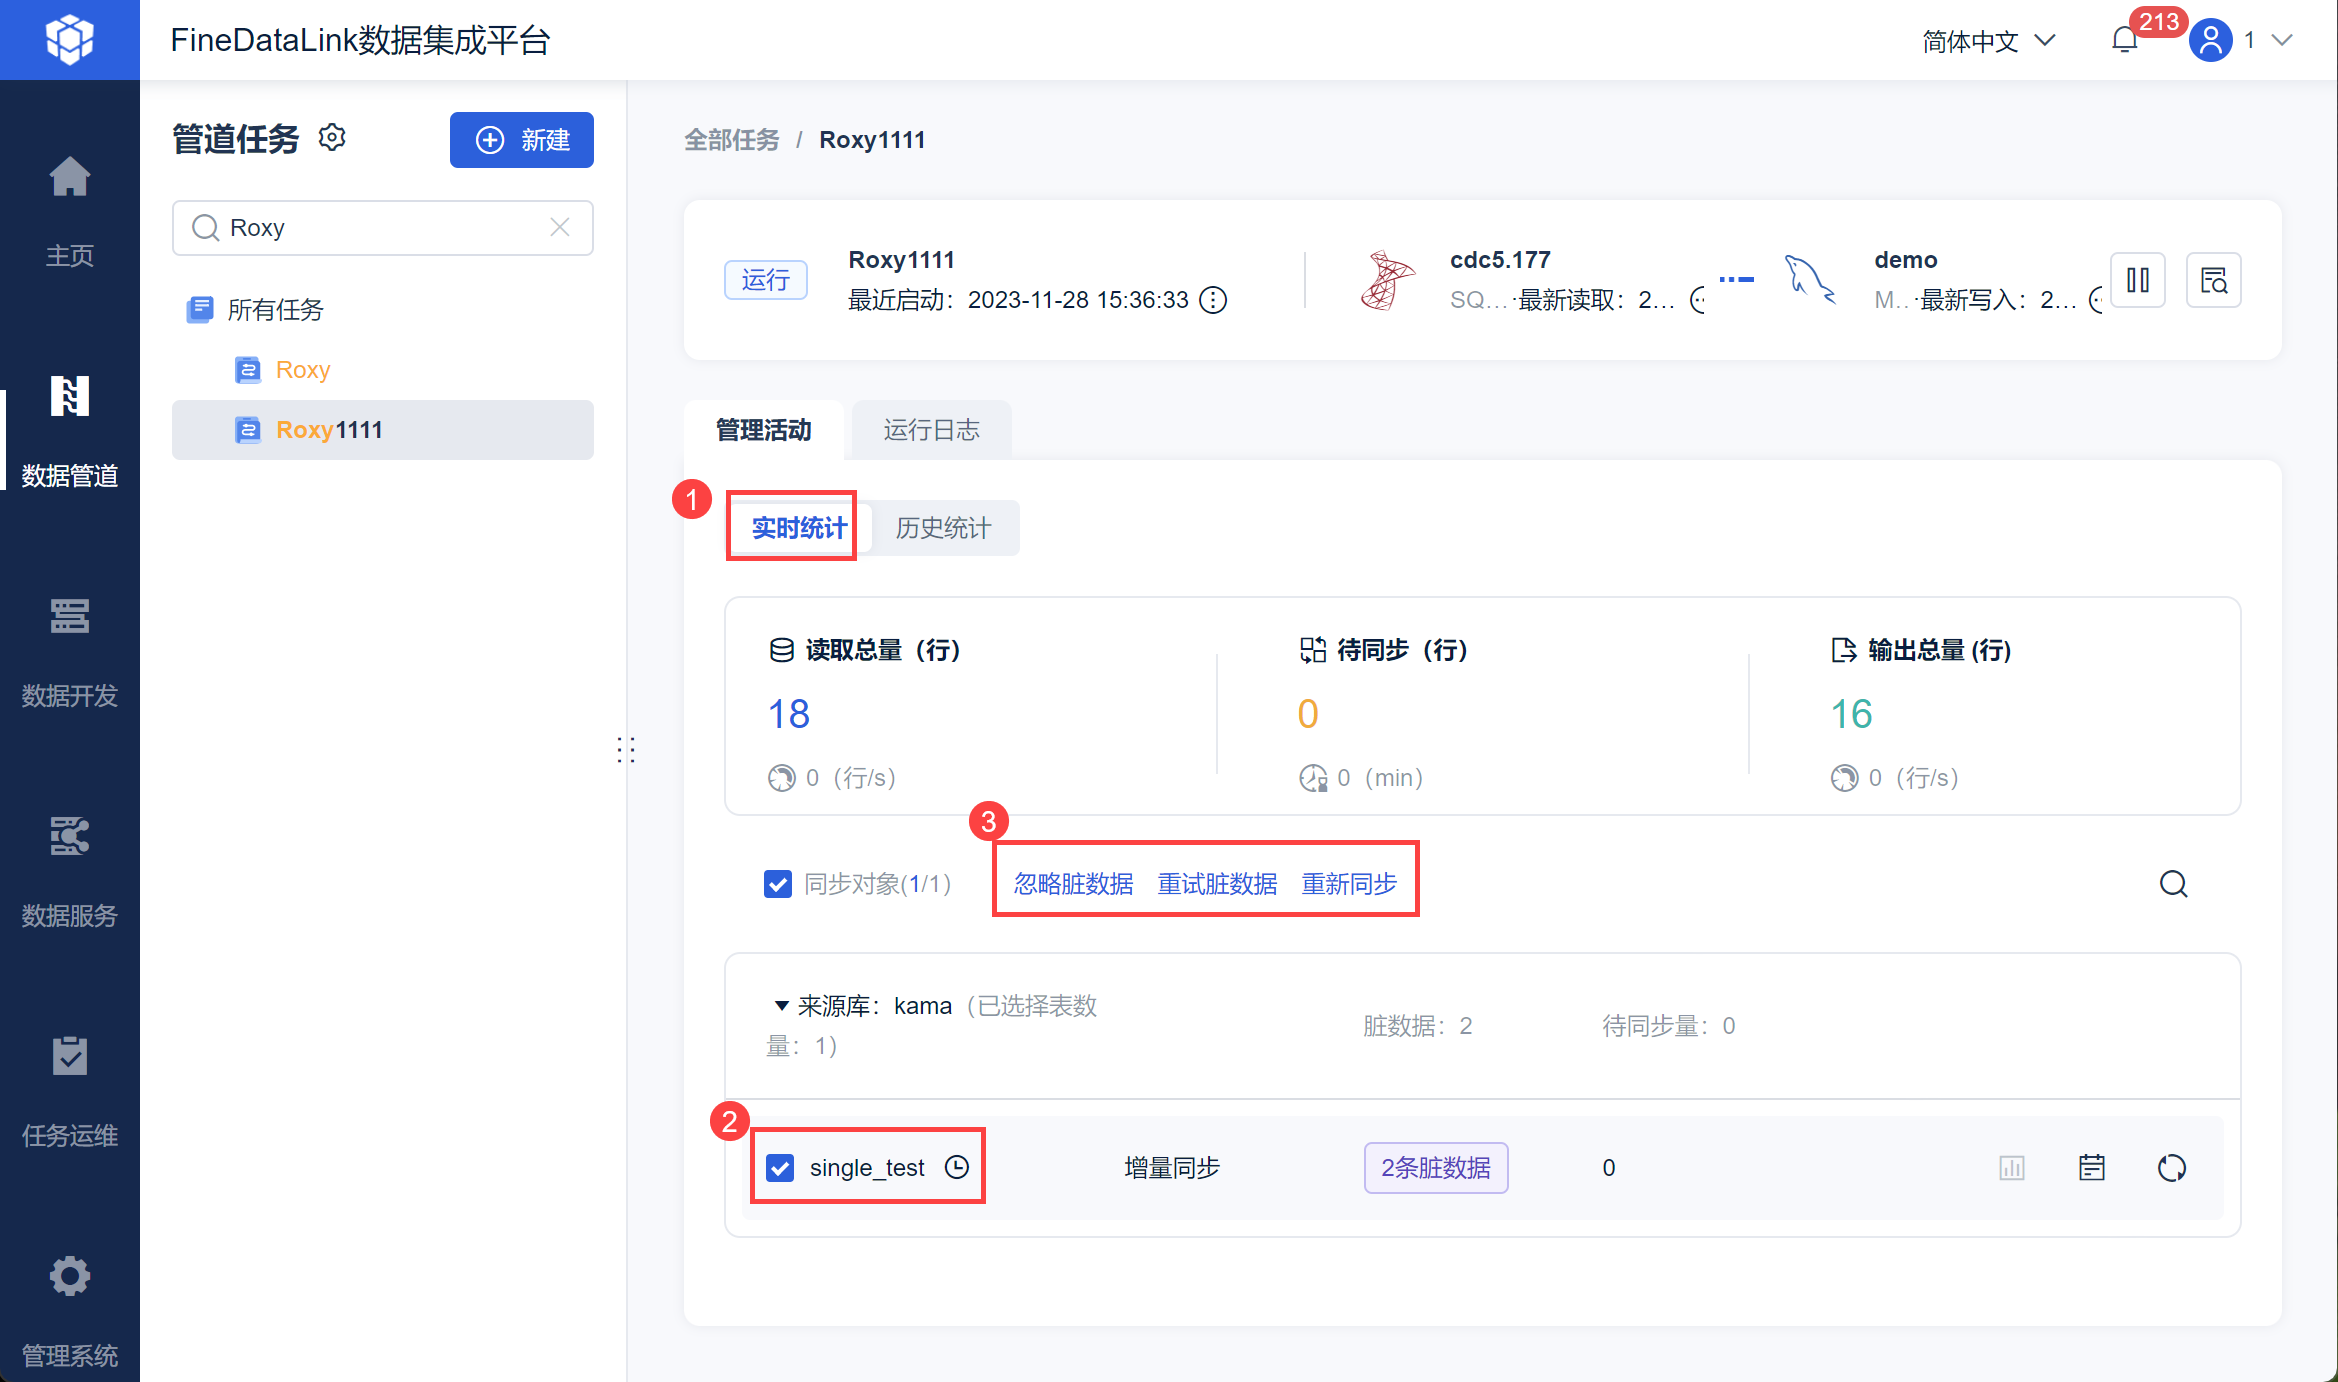Switch to the 历史统计 toggle
Screen dimensions: 2338x1382
pos(942,528)
